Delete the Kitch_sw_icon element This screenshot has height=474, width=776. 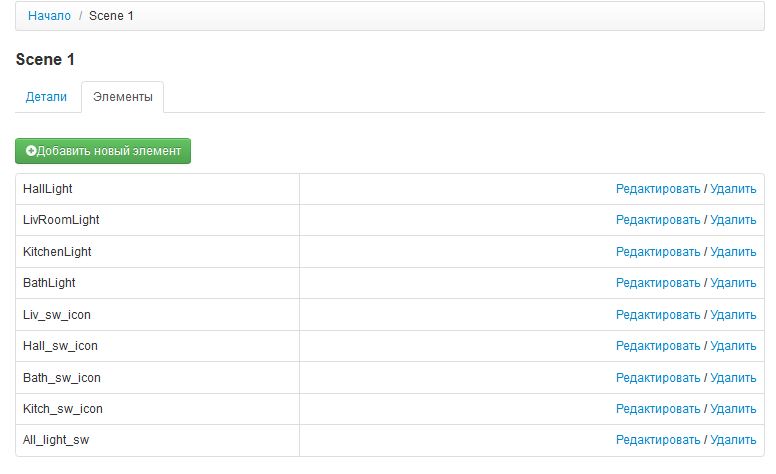[x=733, y=409]
